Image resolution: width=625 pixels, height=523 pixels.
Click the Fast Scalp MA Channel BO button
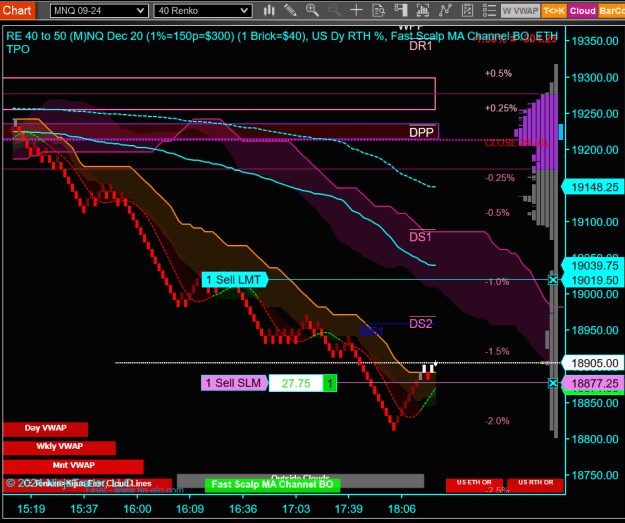click(272, 485)
